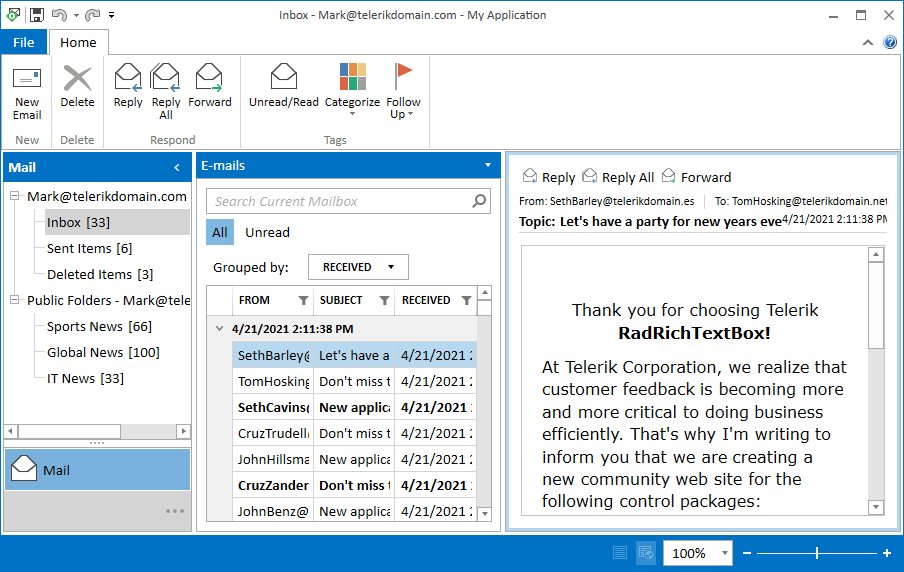The height and width of the screenshot is (572, 904).
Task: Open the Global News [100] folder
Action: point(103,352)
